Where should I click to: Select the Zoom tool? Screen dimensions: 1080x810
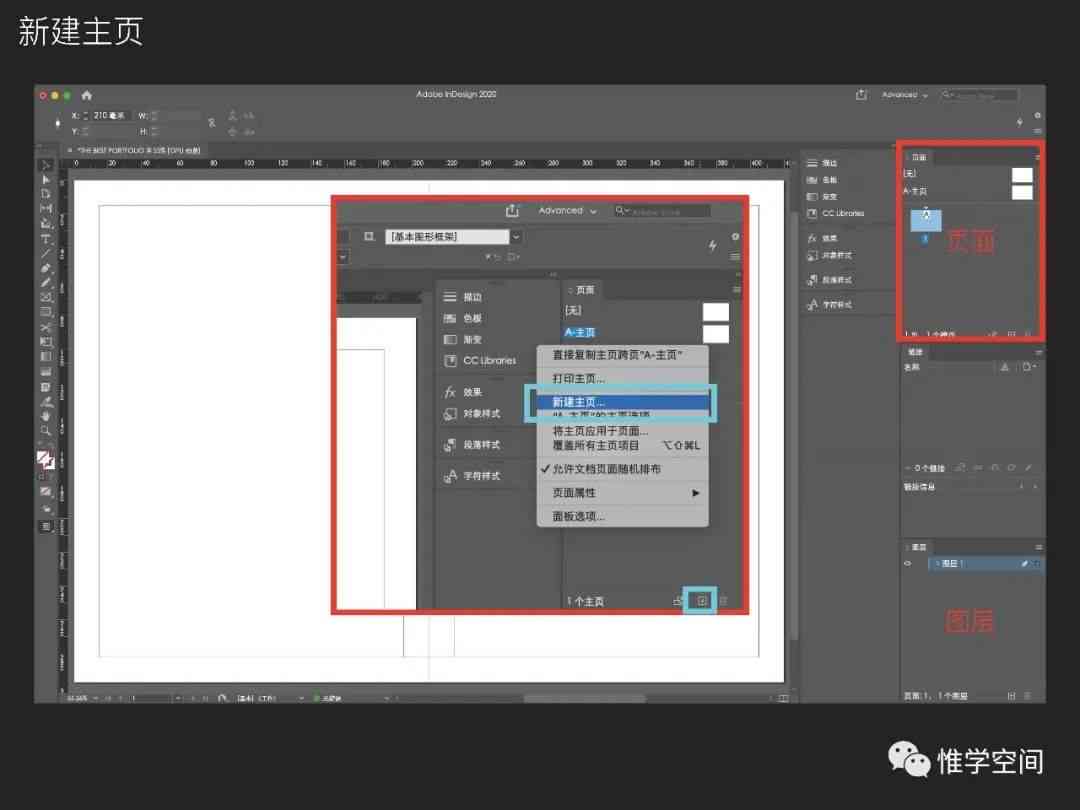point(46,431)
